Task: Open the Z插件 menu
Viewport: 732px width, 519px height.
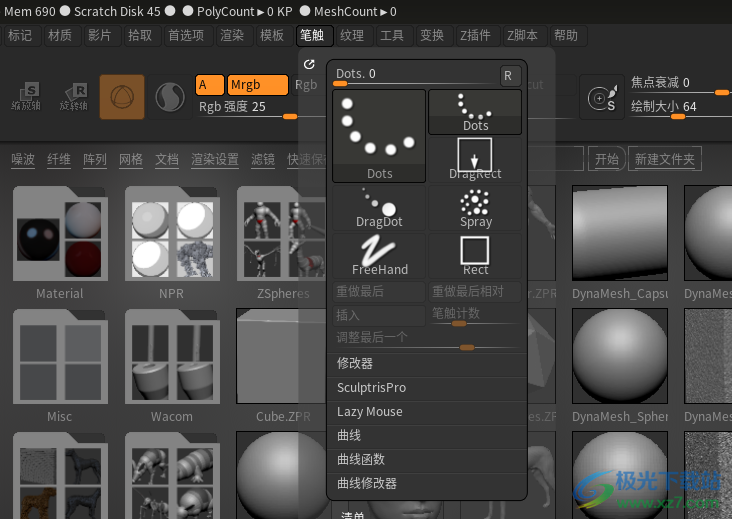Action: [x=478, y=35]
